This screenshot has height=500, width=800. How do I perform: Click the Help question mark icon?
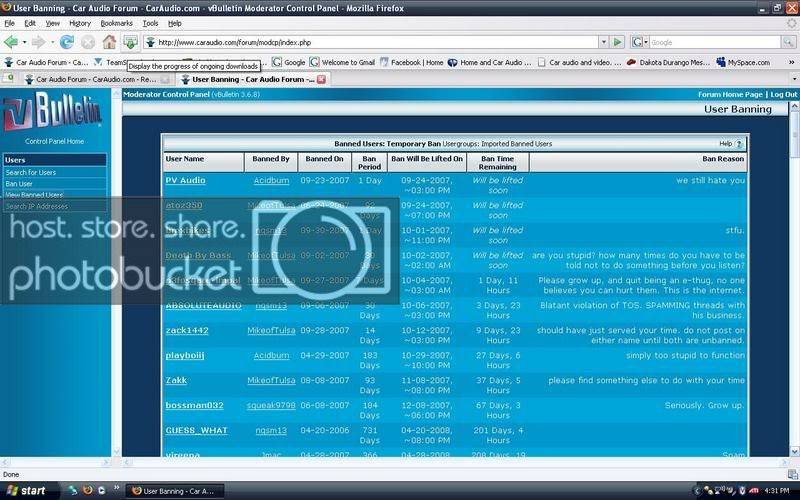click(738, 144)
